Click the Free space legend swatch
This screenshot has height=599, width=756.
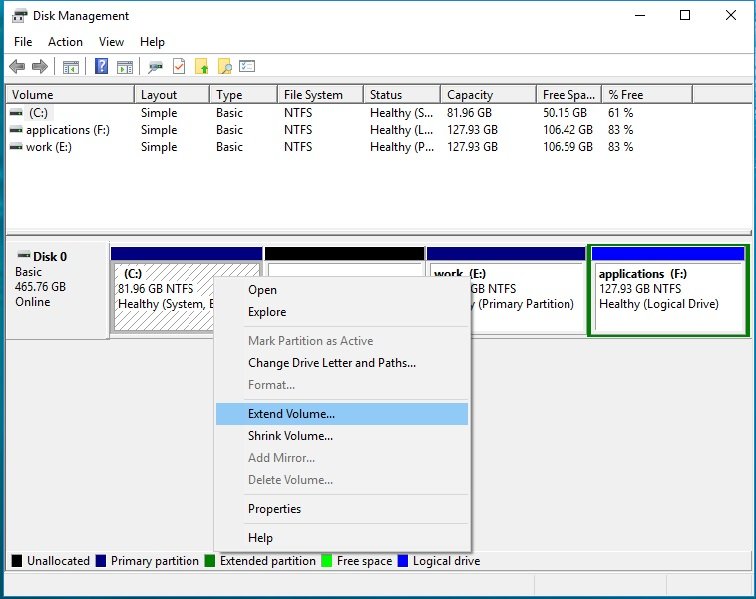coord(327,561)
